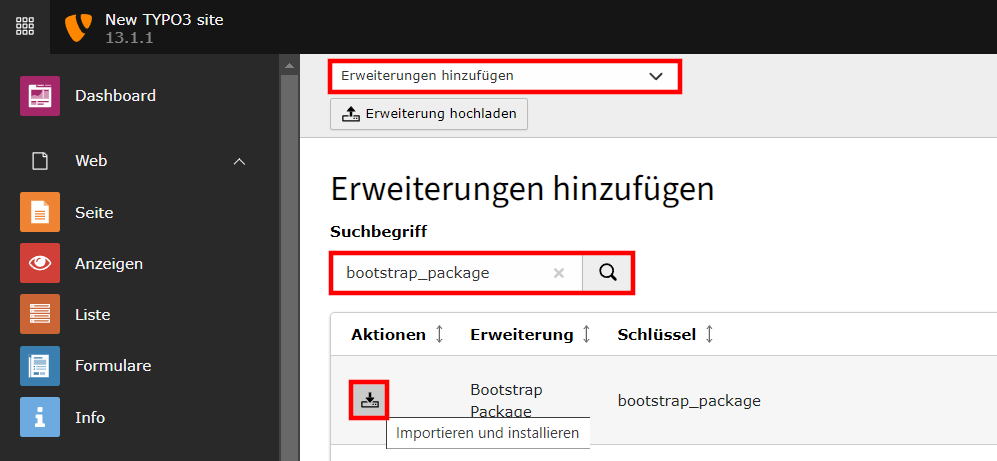Open the Liste module icon

(40, 315)
